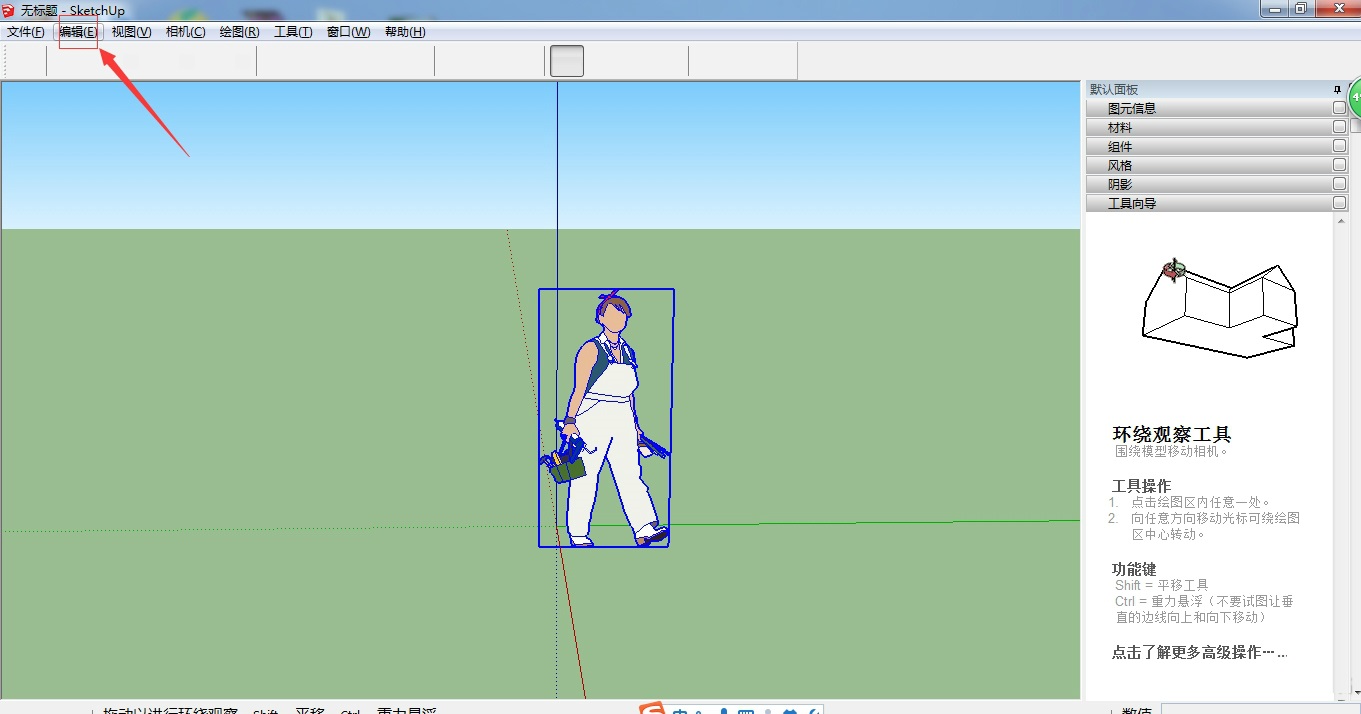Image resolution: width=1361 pixels, height=714 pixels.
Task: Collapse the 工具向导 panel
Action: coord(1217,204)
